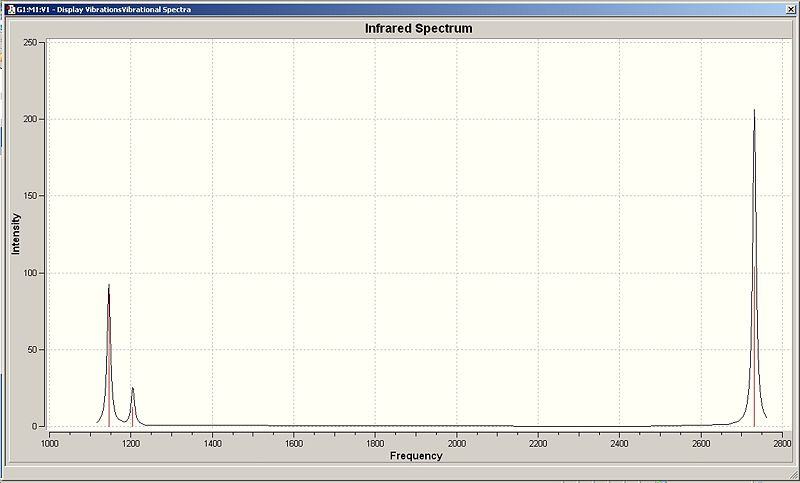Click the GaussView window icon in title bar
Image resolution: width=800 pixels, height=483 pixels.
[x=10, y=9]
